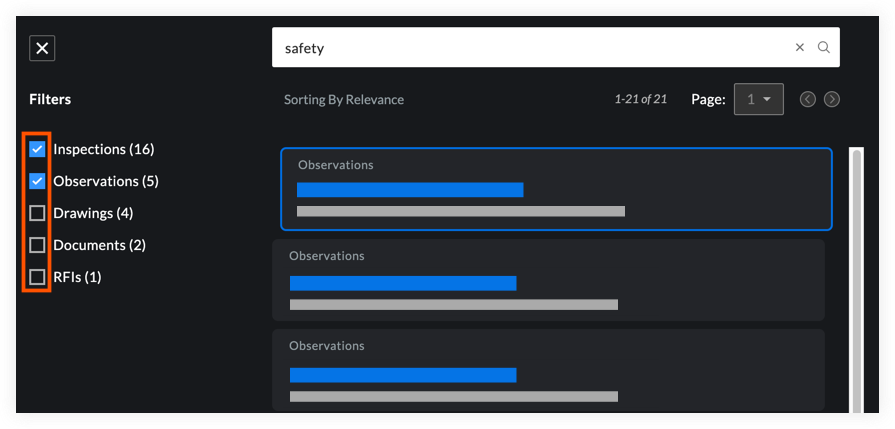Select the second Observations result card
This screenshot has height=429, width=895.
click(x=700, y=278)
